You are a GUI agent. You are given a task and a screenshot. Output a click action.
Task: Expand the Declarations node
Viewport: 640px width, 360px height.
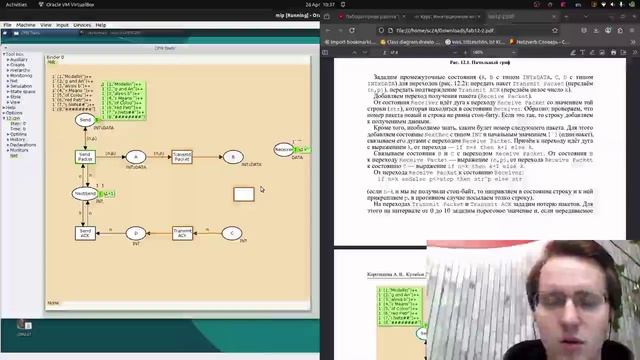8,145
